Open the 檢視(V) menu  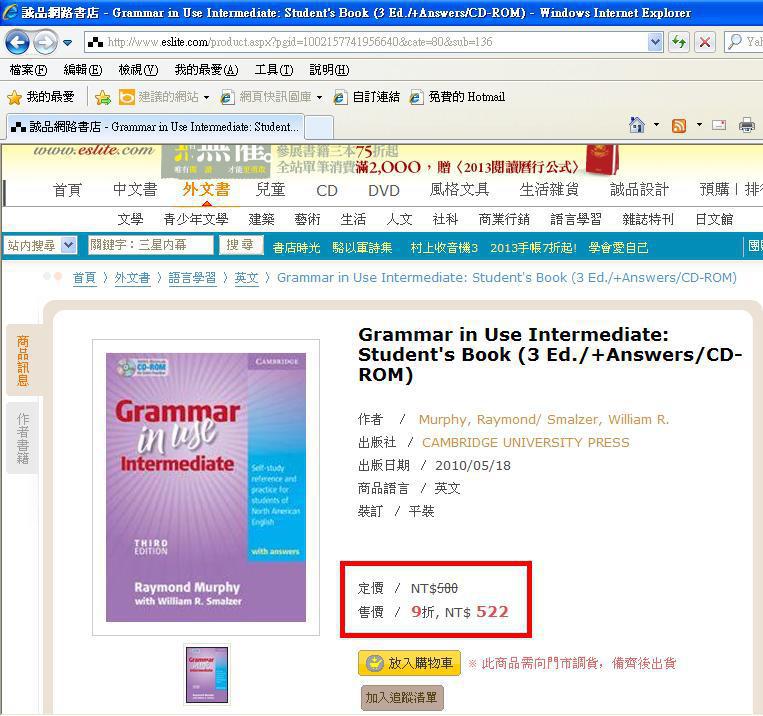(x=138, y=70)
